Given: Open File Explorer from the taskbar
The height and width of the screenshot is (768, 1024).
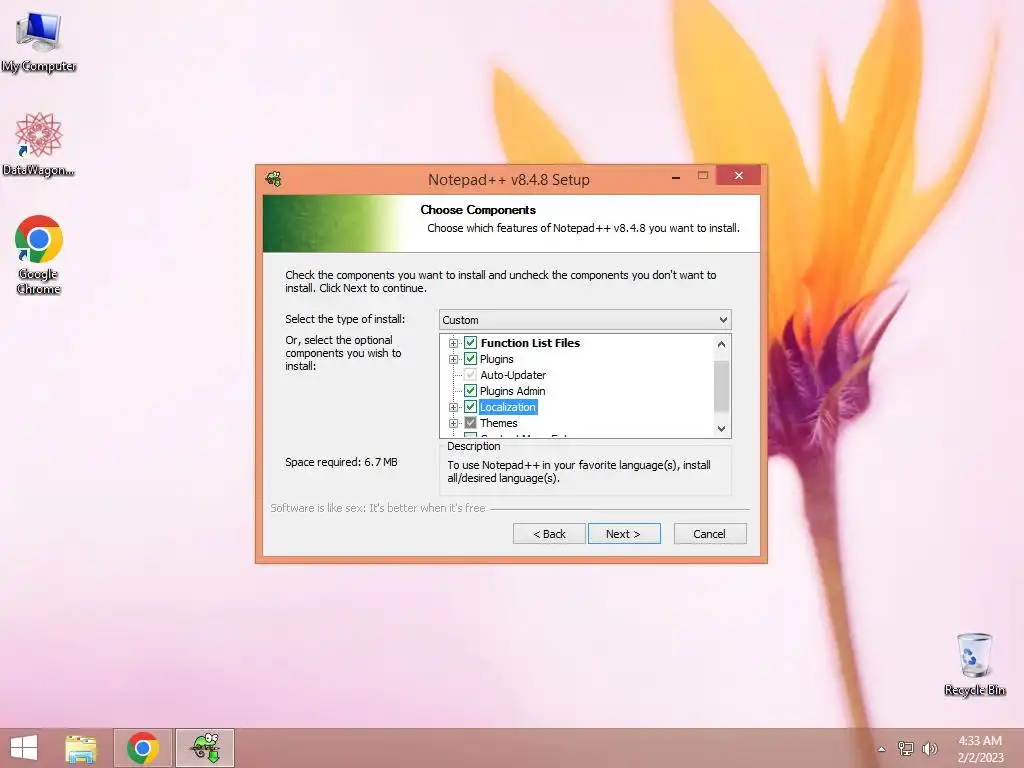Looking at the screenshot, I should [81, 748].
